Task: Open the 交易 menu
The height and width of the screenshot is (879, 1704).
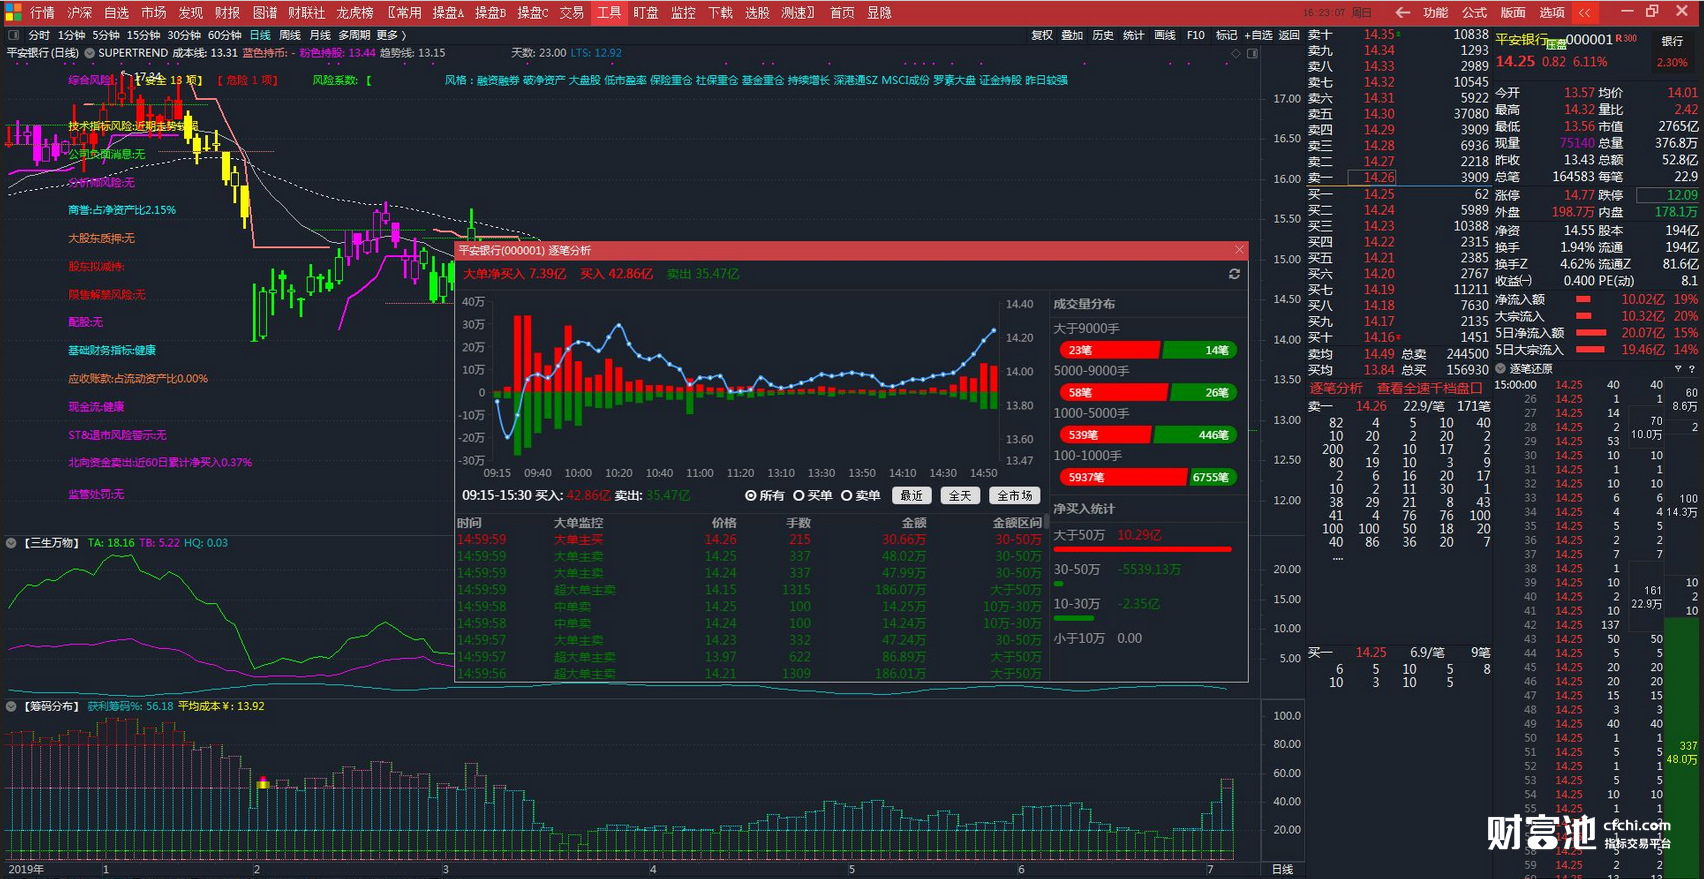Action: [x=572, y=13]
